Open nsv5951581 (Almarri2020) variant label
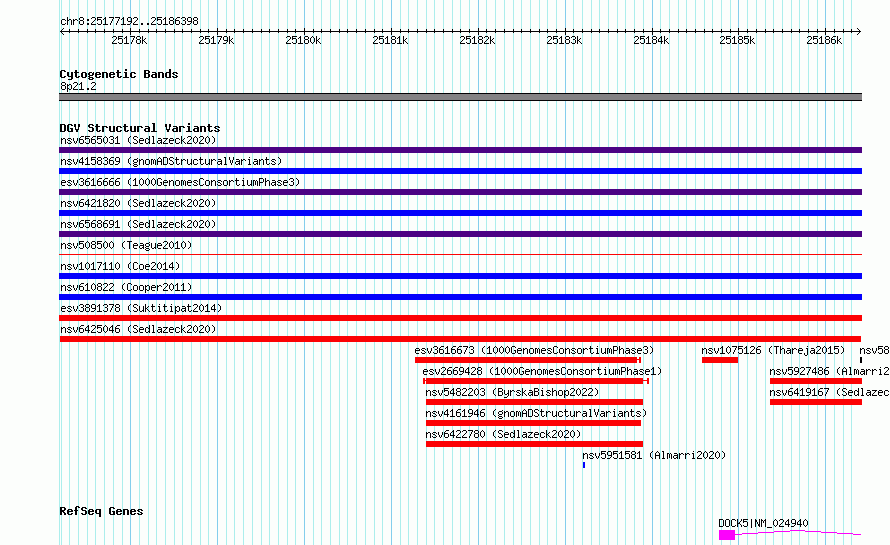The width and height of the screenshot is (890, 545). pos(654,455)
